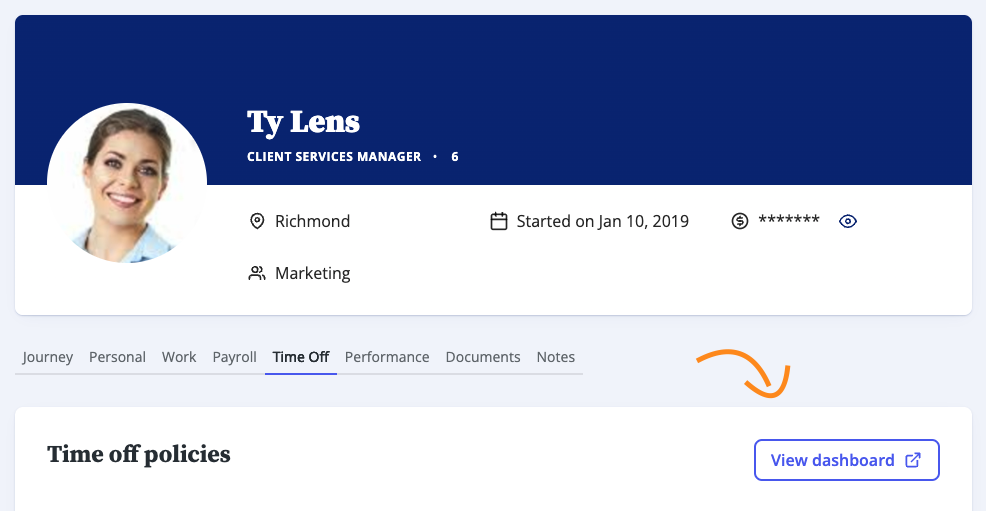Click the dollar coin salary icon

coord(740,221)
